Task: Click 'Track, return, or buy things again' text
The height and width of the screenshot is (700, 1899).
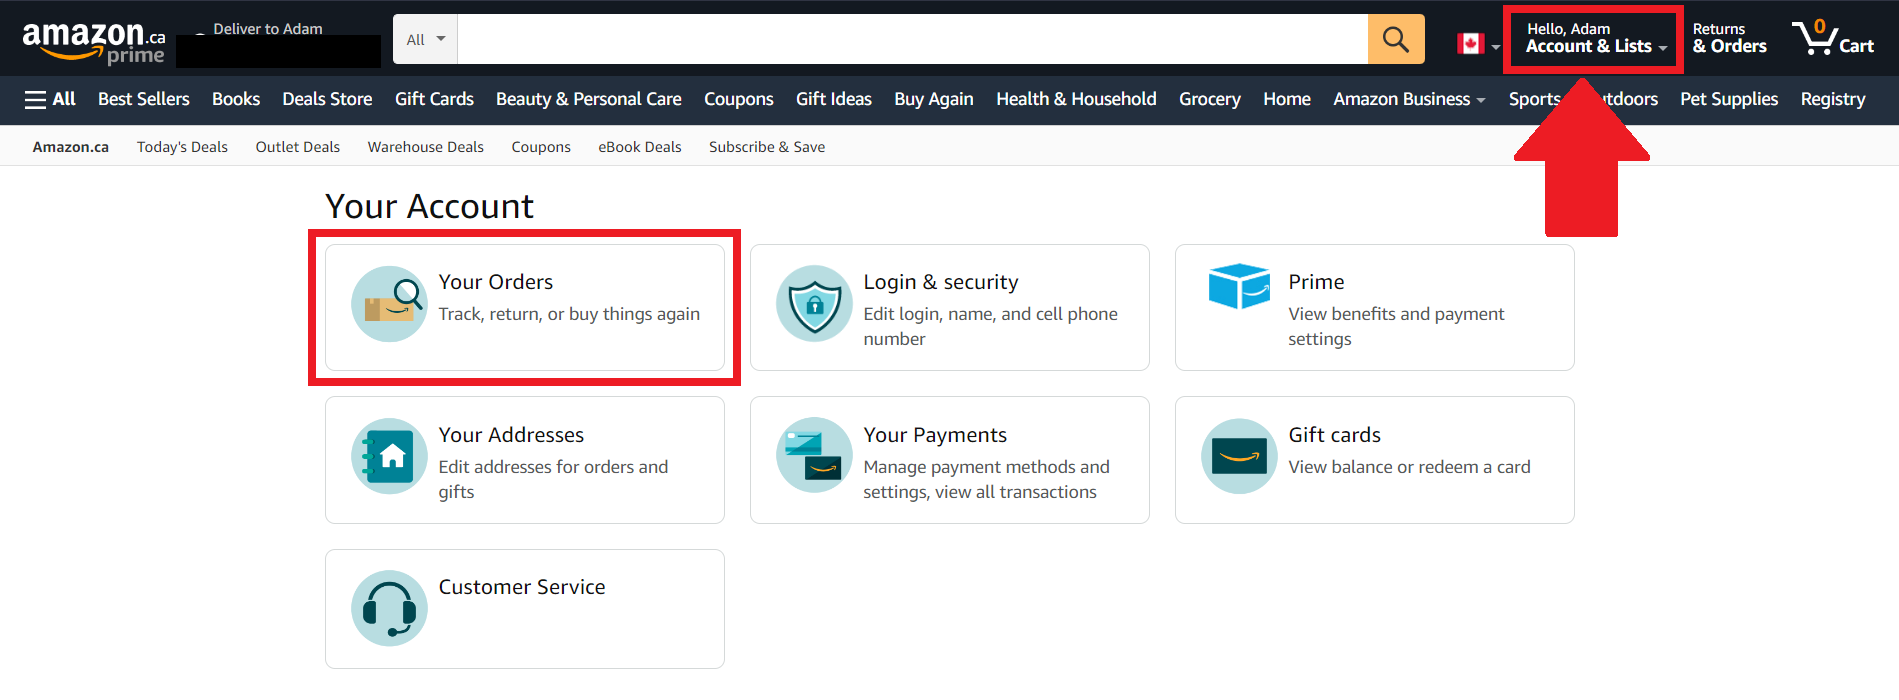Action: (x=569, y=314)
